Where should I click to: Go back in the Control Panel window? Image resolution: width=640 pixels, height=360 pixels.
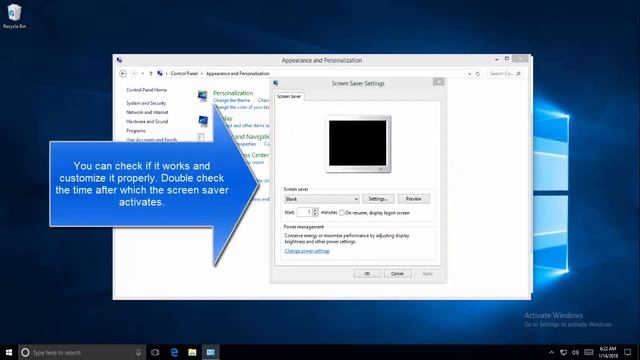click(x=123, y=73)
